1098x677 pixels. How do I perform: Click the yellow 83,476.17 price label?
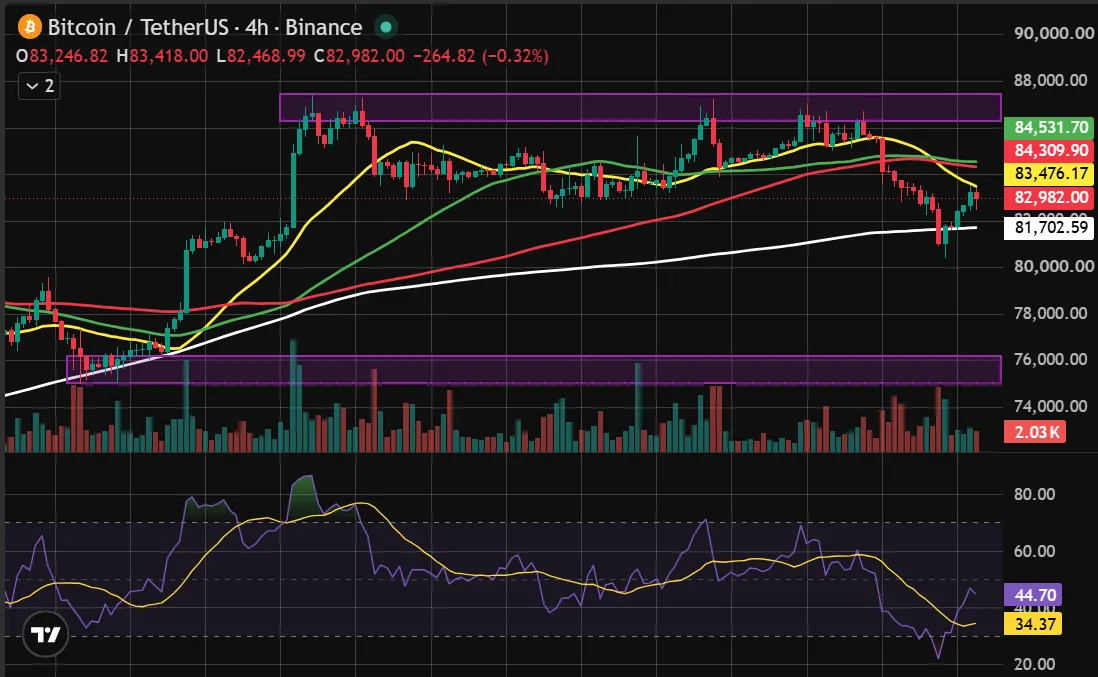coord(1049,174)
